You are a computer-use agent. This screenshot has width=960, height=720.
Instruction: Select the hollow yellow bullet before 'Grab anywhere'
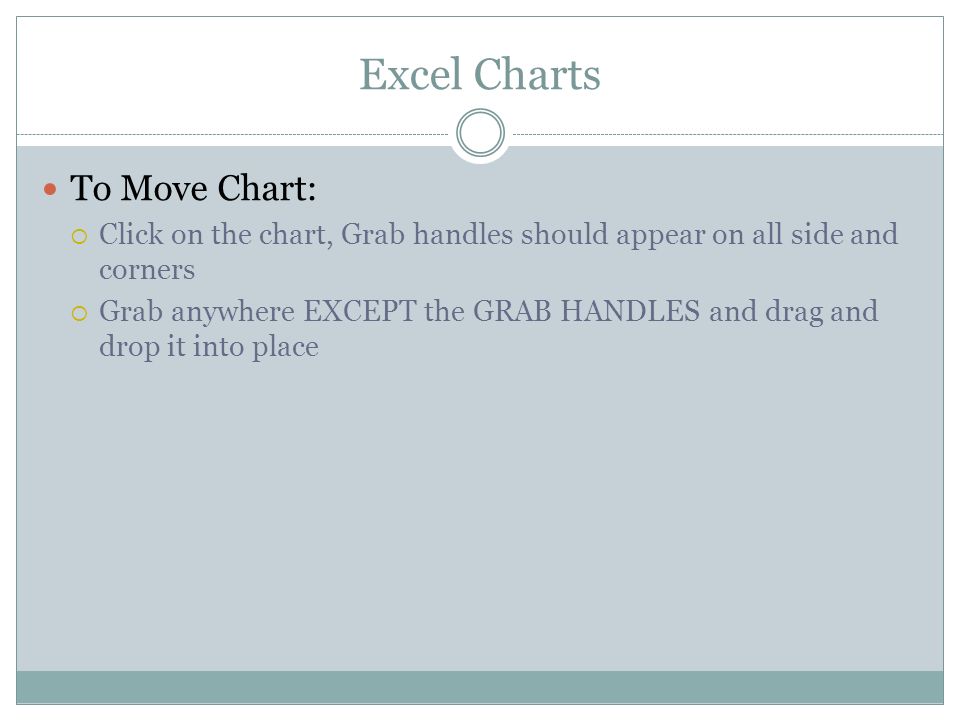80,313
